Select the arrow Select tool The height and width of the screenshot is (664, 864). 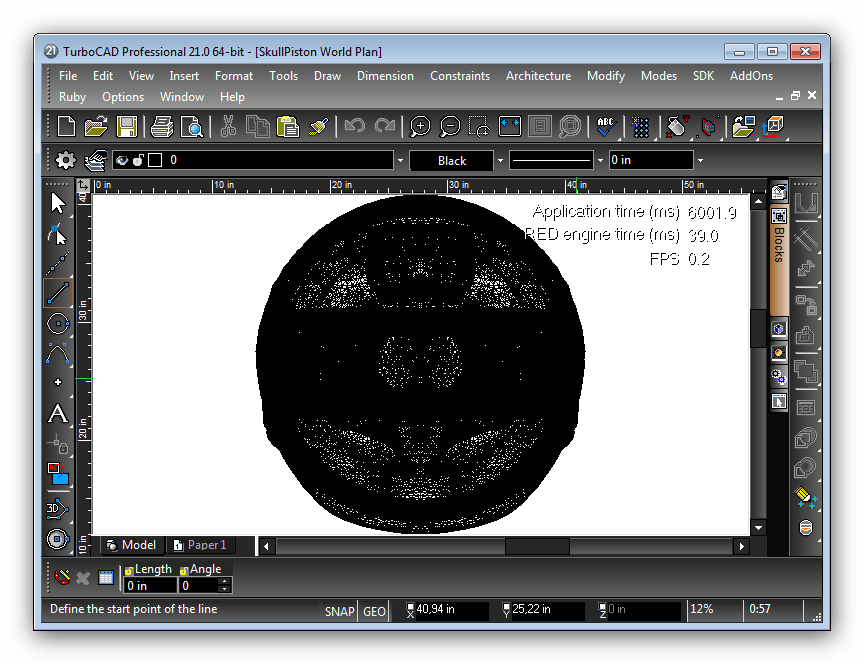(x=58, y=203)
